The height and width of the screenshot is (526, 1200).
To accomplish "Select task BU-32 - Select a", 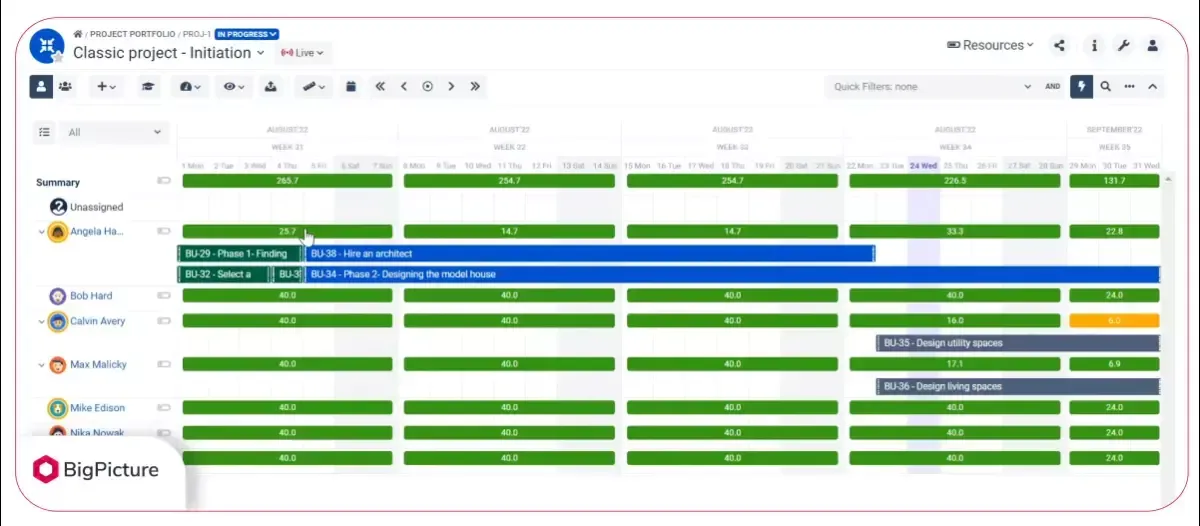I will (224, 274).
